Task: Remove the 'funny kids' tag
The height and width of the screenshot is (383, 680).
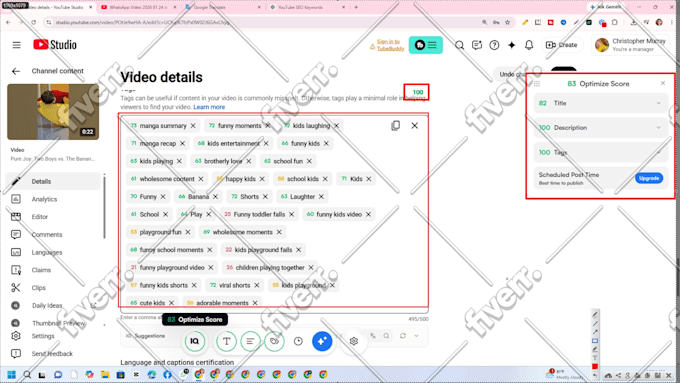Action: pyautogui.click(x=326, y=143)
